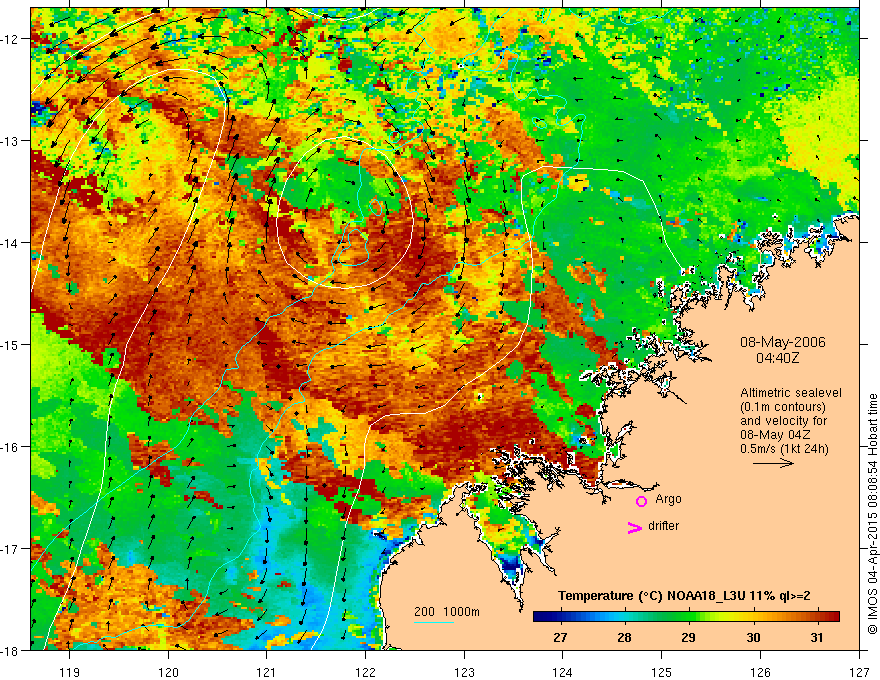Click the colorbar tick label 29
The image size is (880, 680).
(x=688, y=637)
